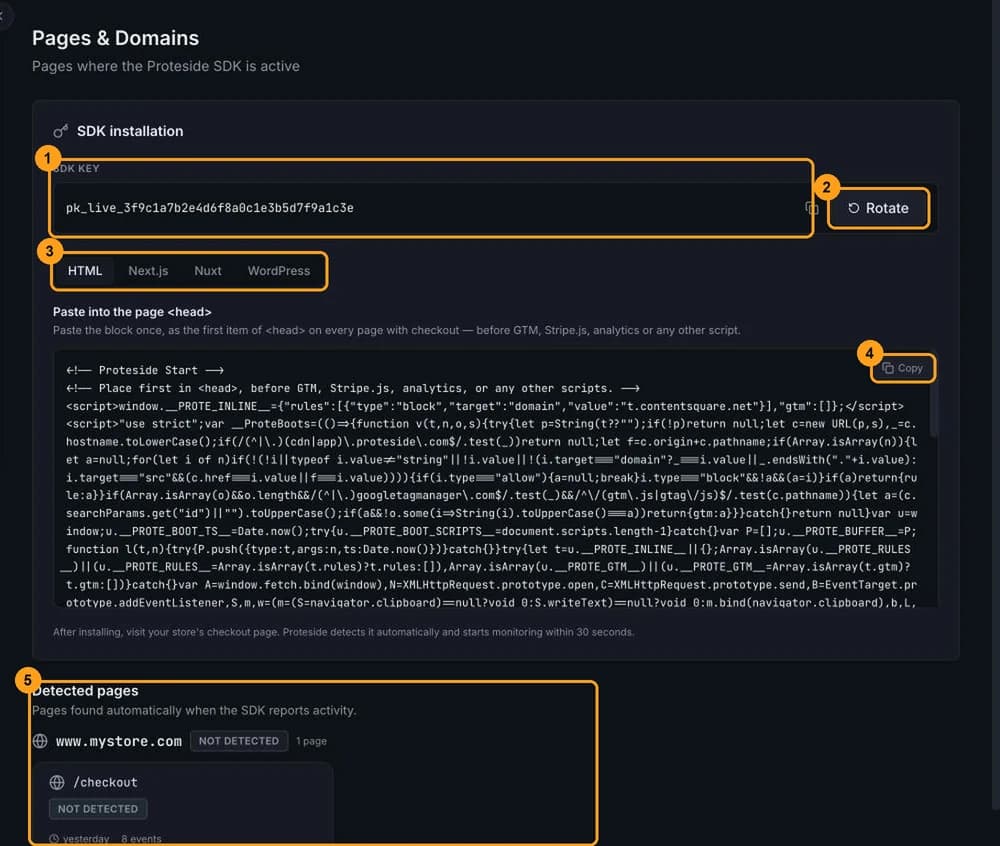
Task: Click the '1 page' count label
Action: (311, 741)
